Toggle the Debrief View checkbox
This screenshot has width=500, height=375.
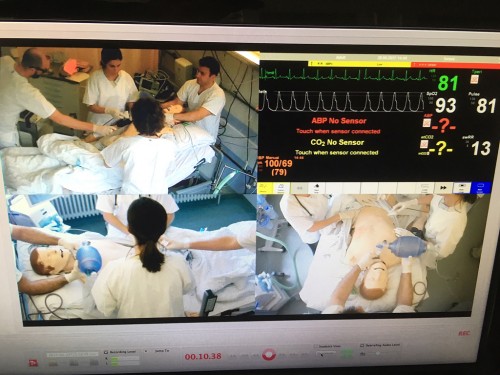(316, 347)
